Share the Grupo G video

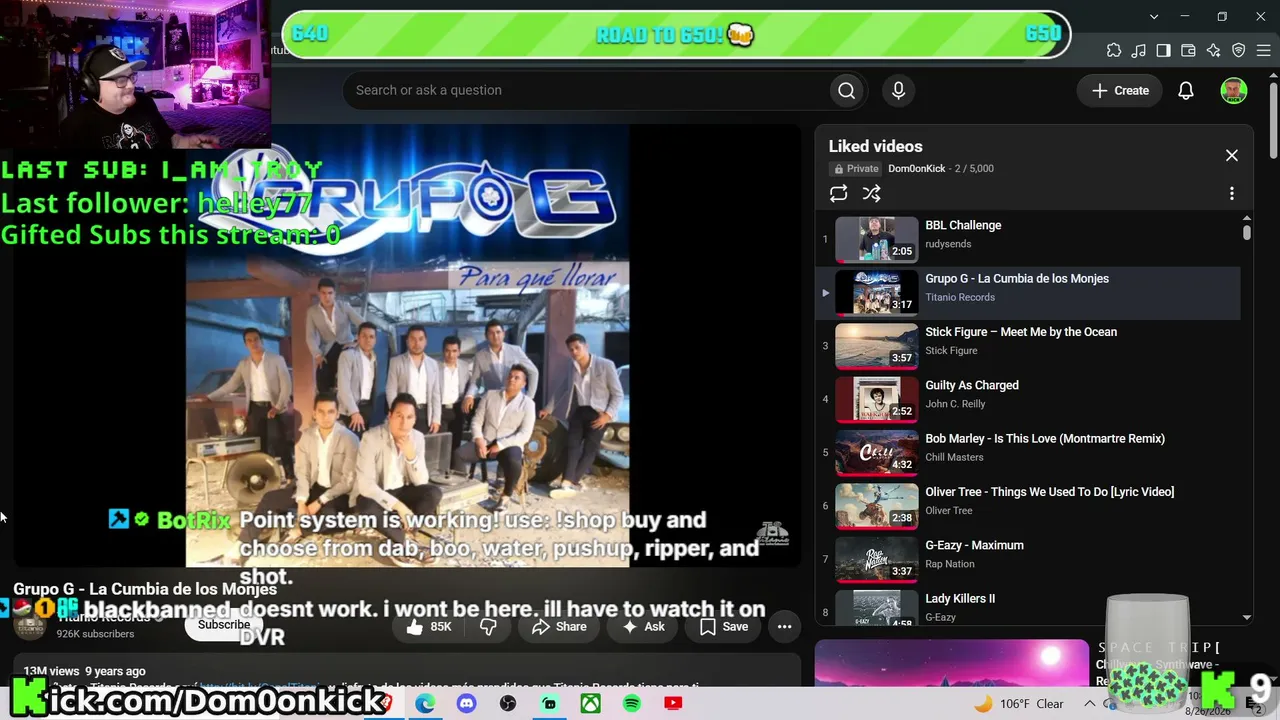(559, 627)
